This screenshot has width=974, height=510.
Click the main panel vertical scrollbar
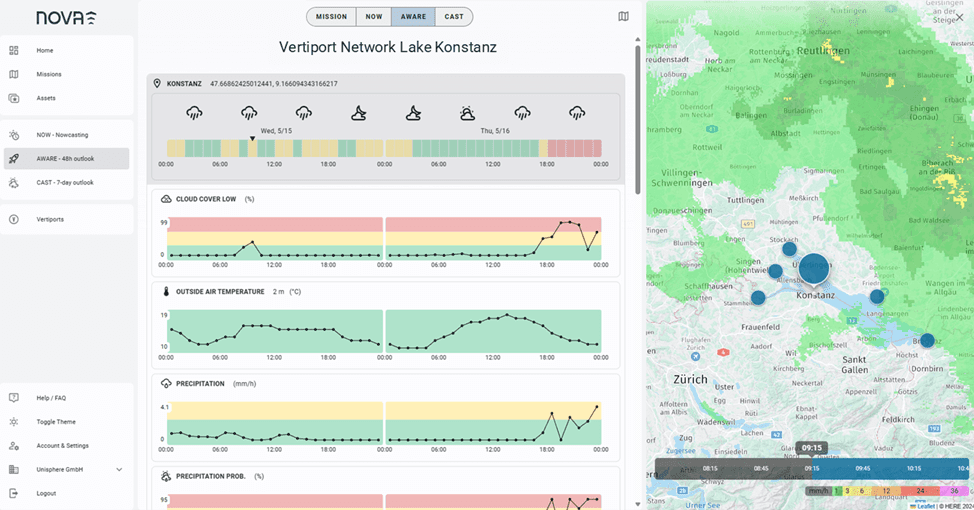tap(637, 120)
